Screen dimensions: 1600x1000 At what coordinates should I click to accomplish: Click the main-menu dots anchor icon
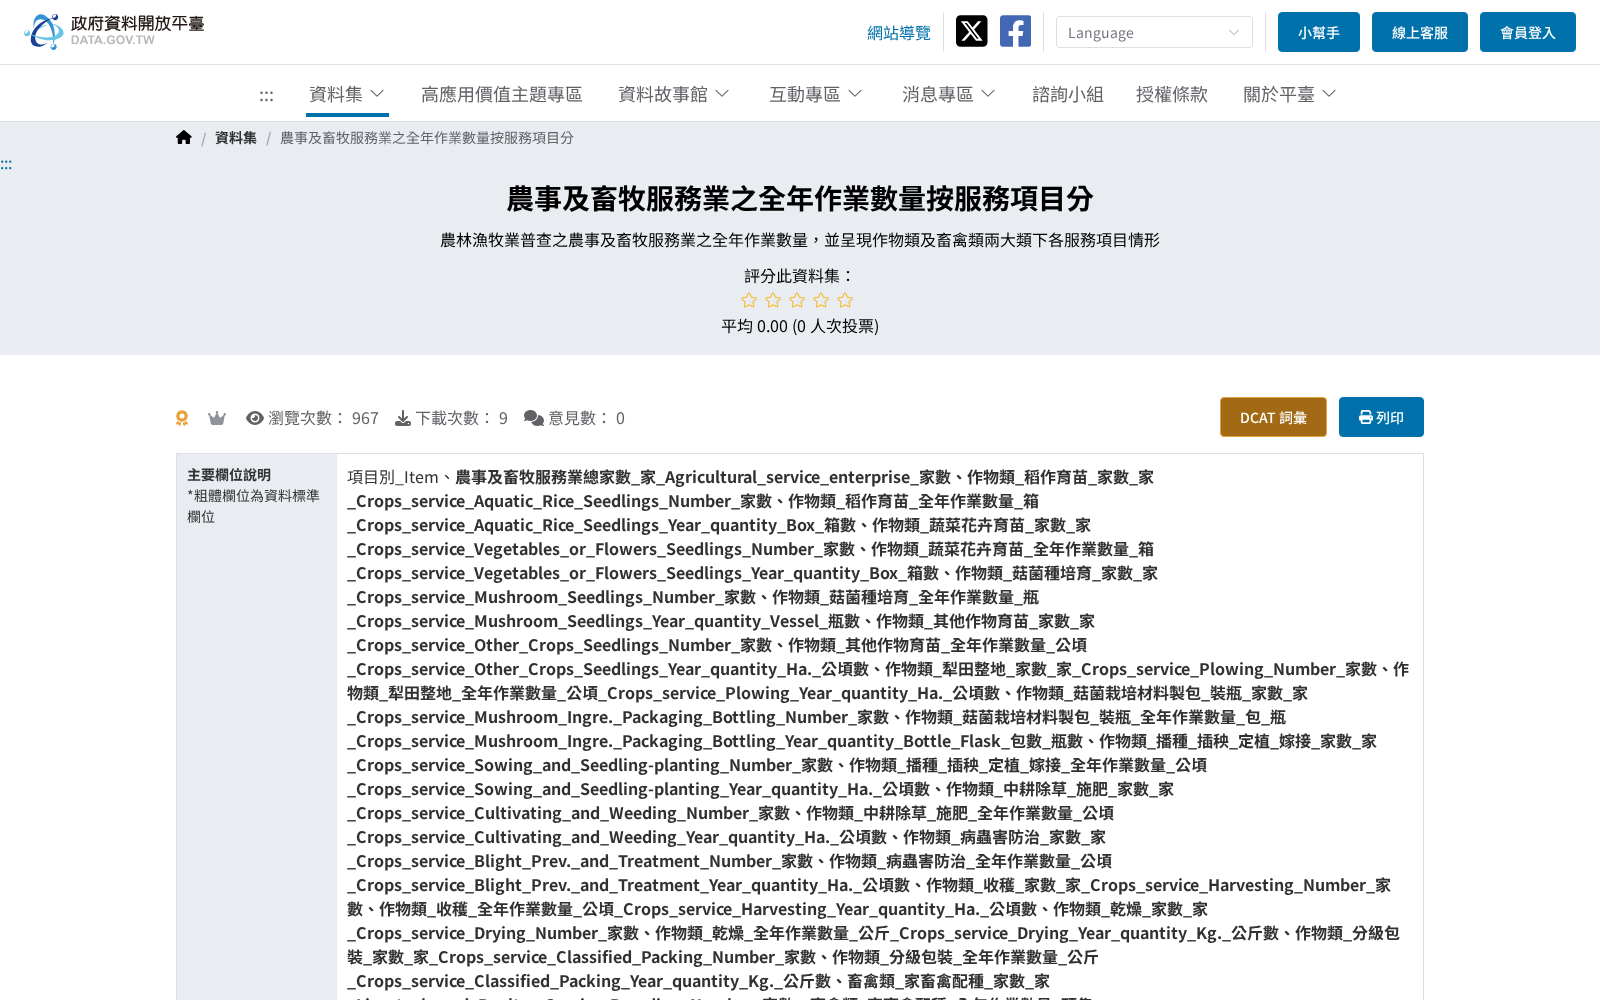pos(266,96)
